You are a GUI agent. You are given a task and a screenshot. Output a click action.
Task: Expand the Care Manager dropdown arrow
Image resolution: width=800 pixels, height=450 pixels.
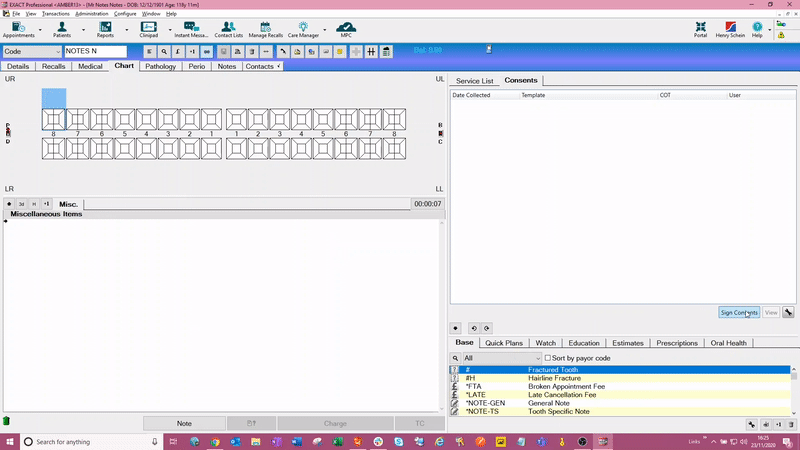[x=324, y=30]
